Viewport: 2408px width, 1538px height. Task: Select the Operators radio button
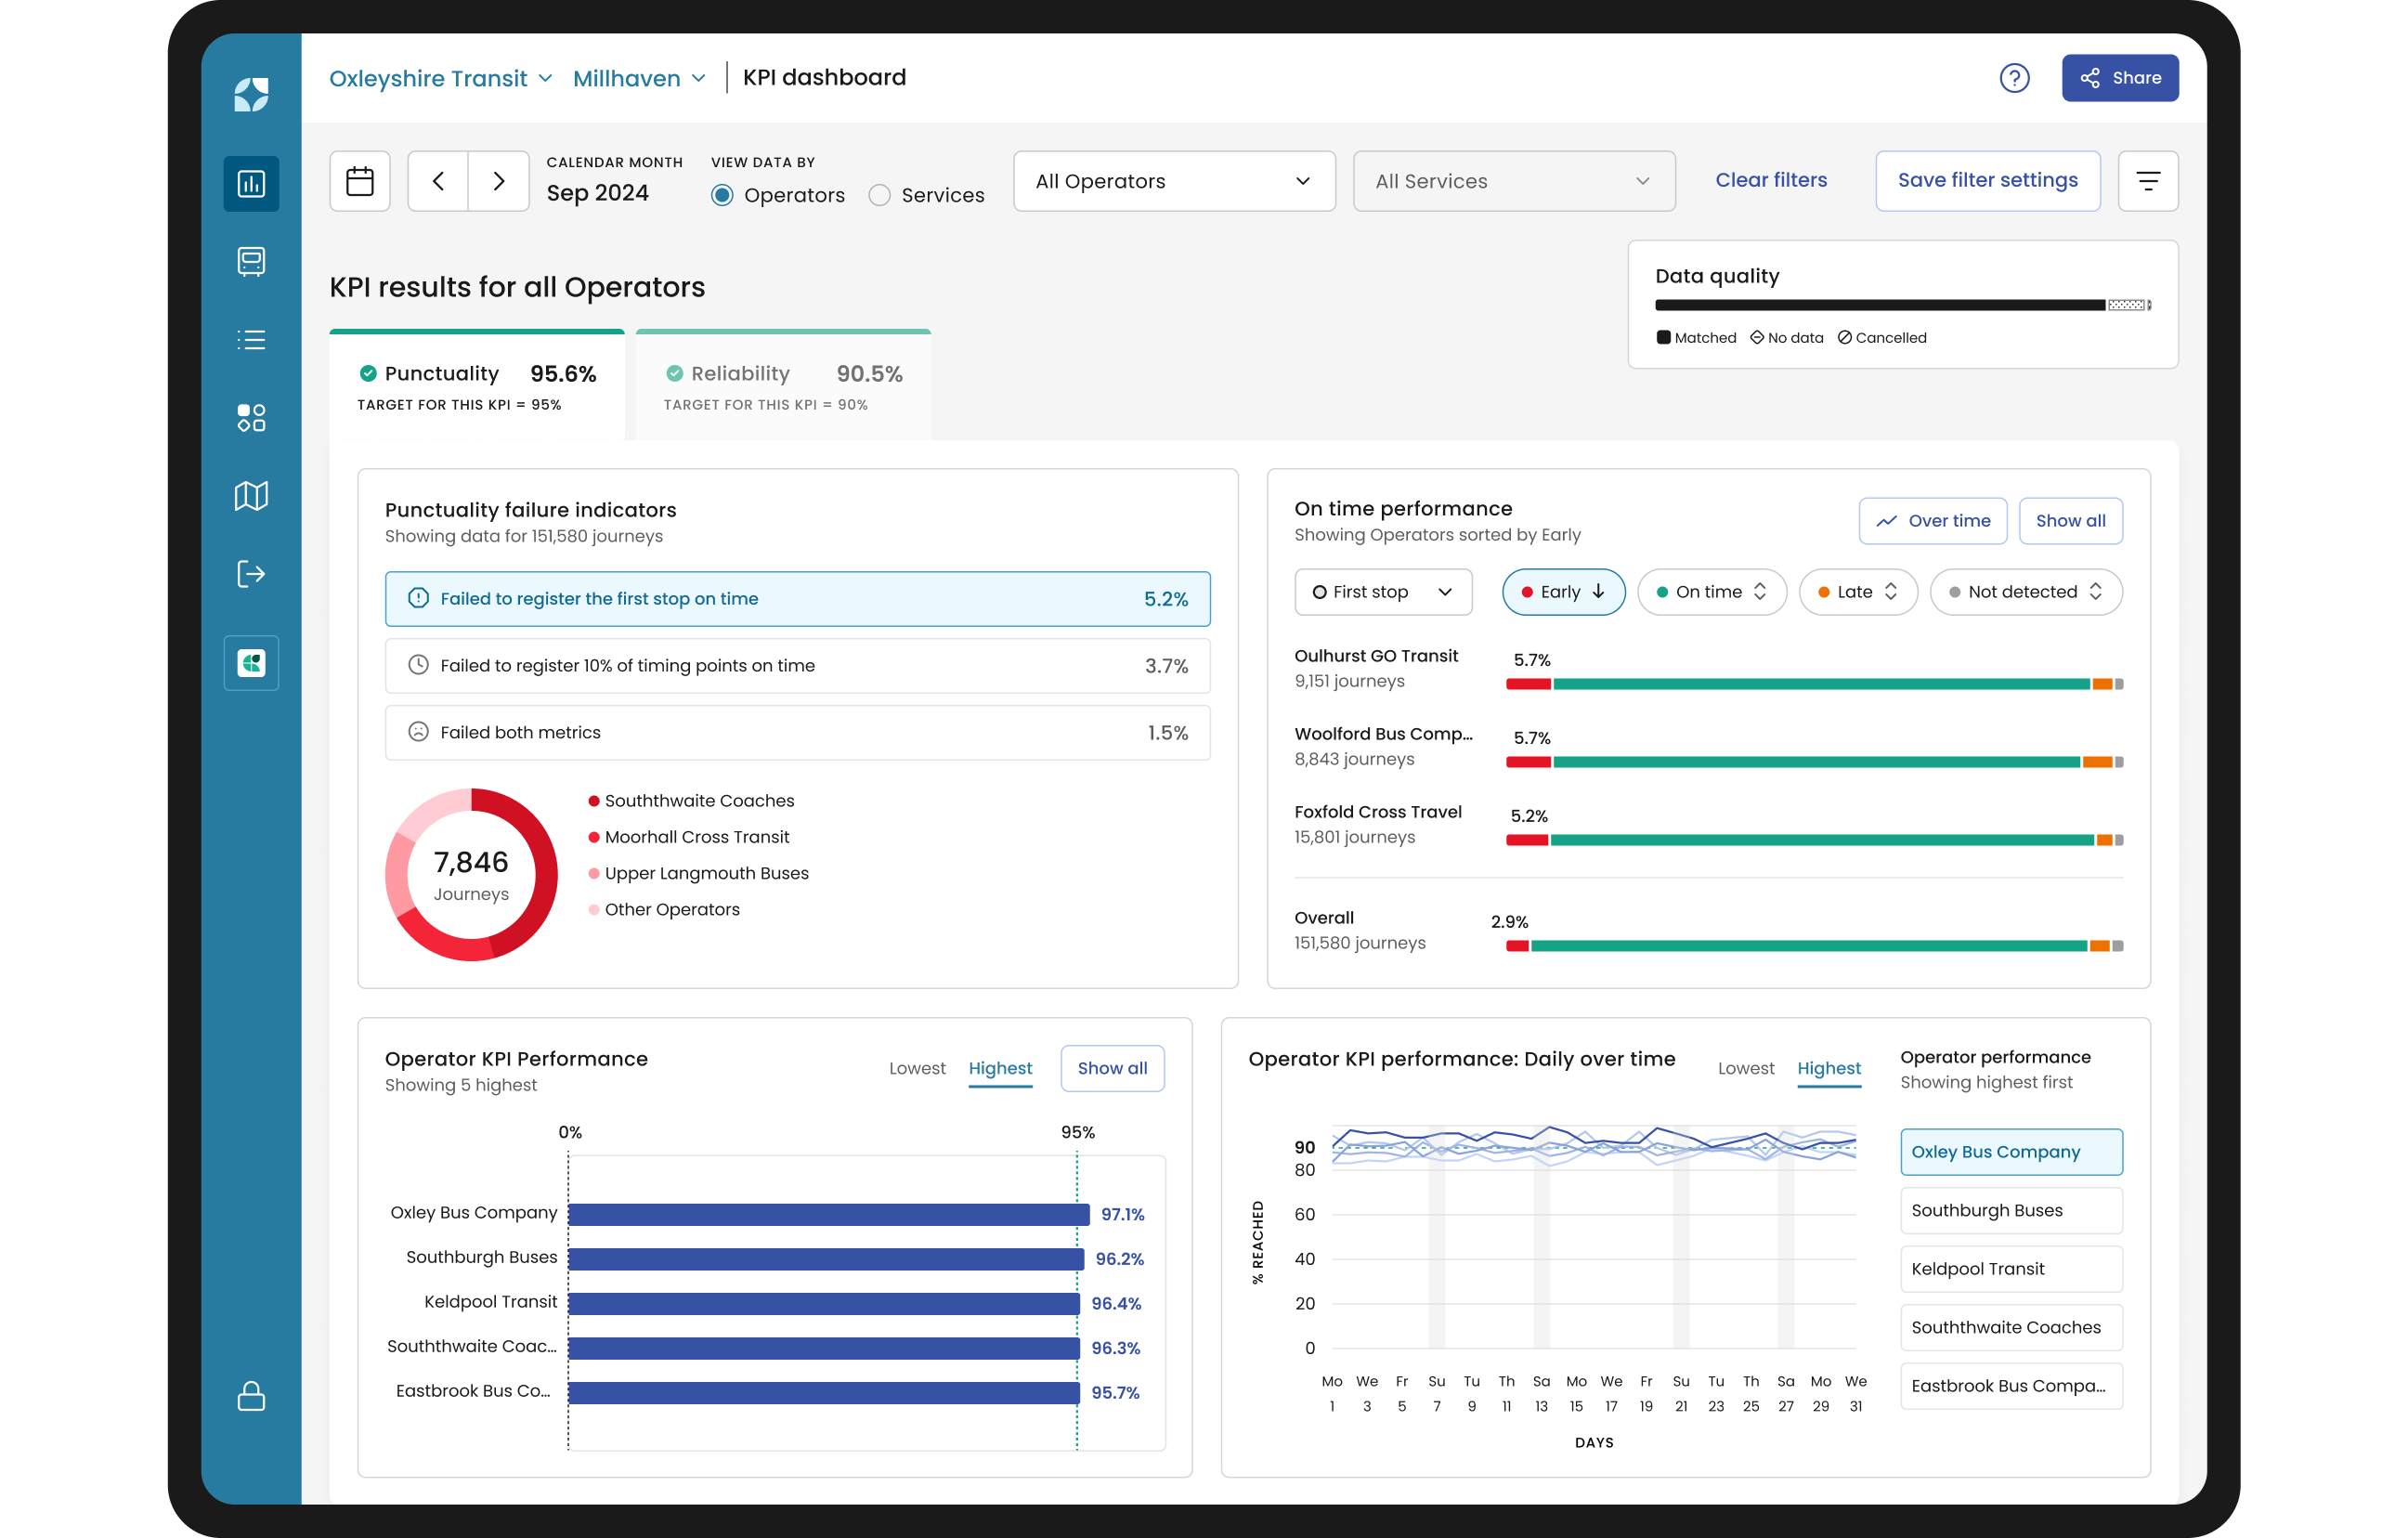click(x=722, y=196)
